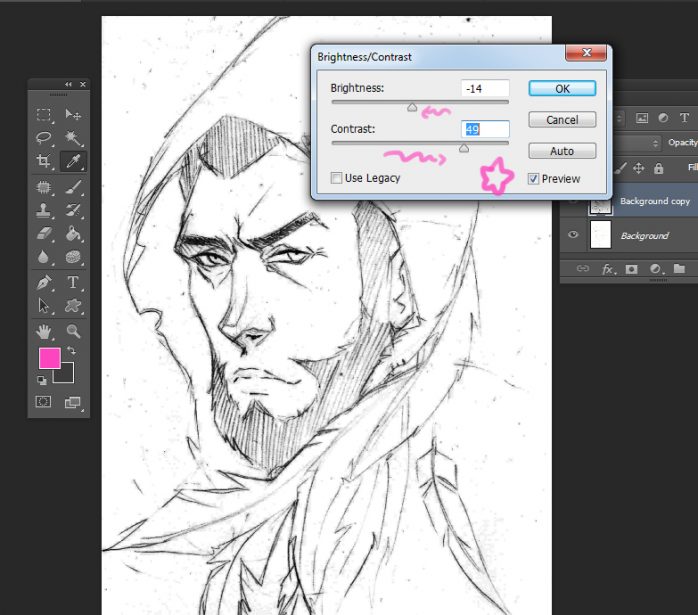The image size is (698, 615).
Task: Select the Zoom magnifier tool
Action: (x=73, y=331)
